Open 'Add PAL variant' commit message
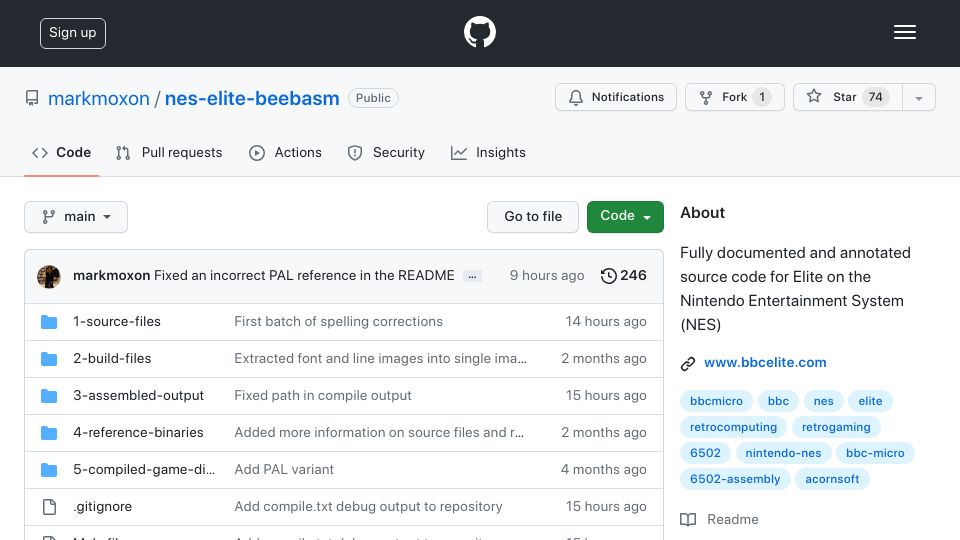The width and height of the screenshot is (960, 540). [284, 470]
